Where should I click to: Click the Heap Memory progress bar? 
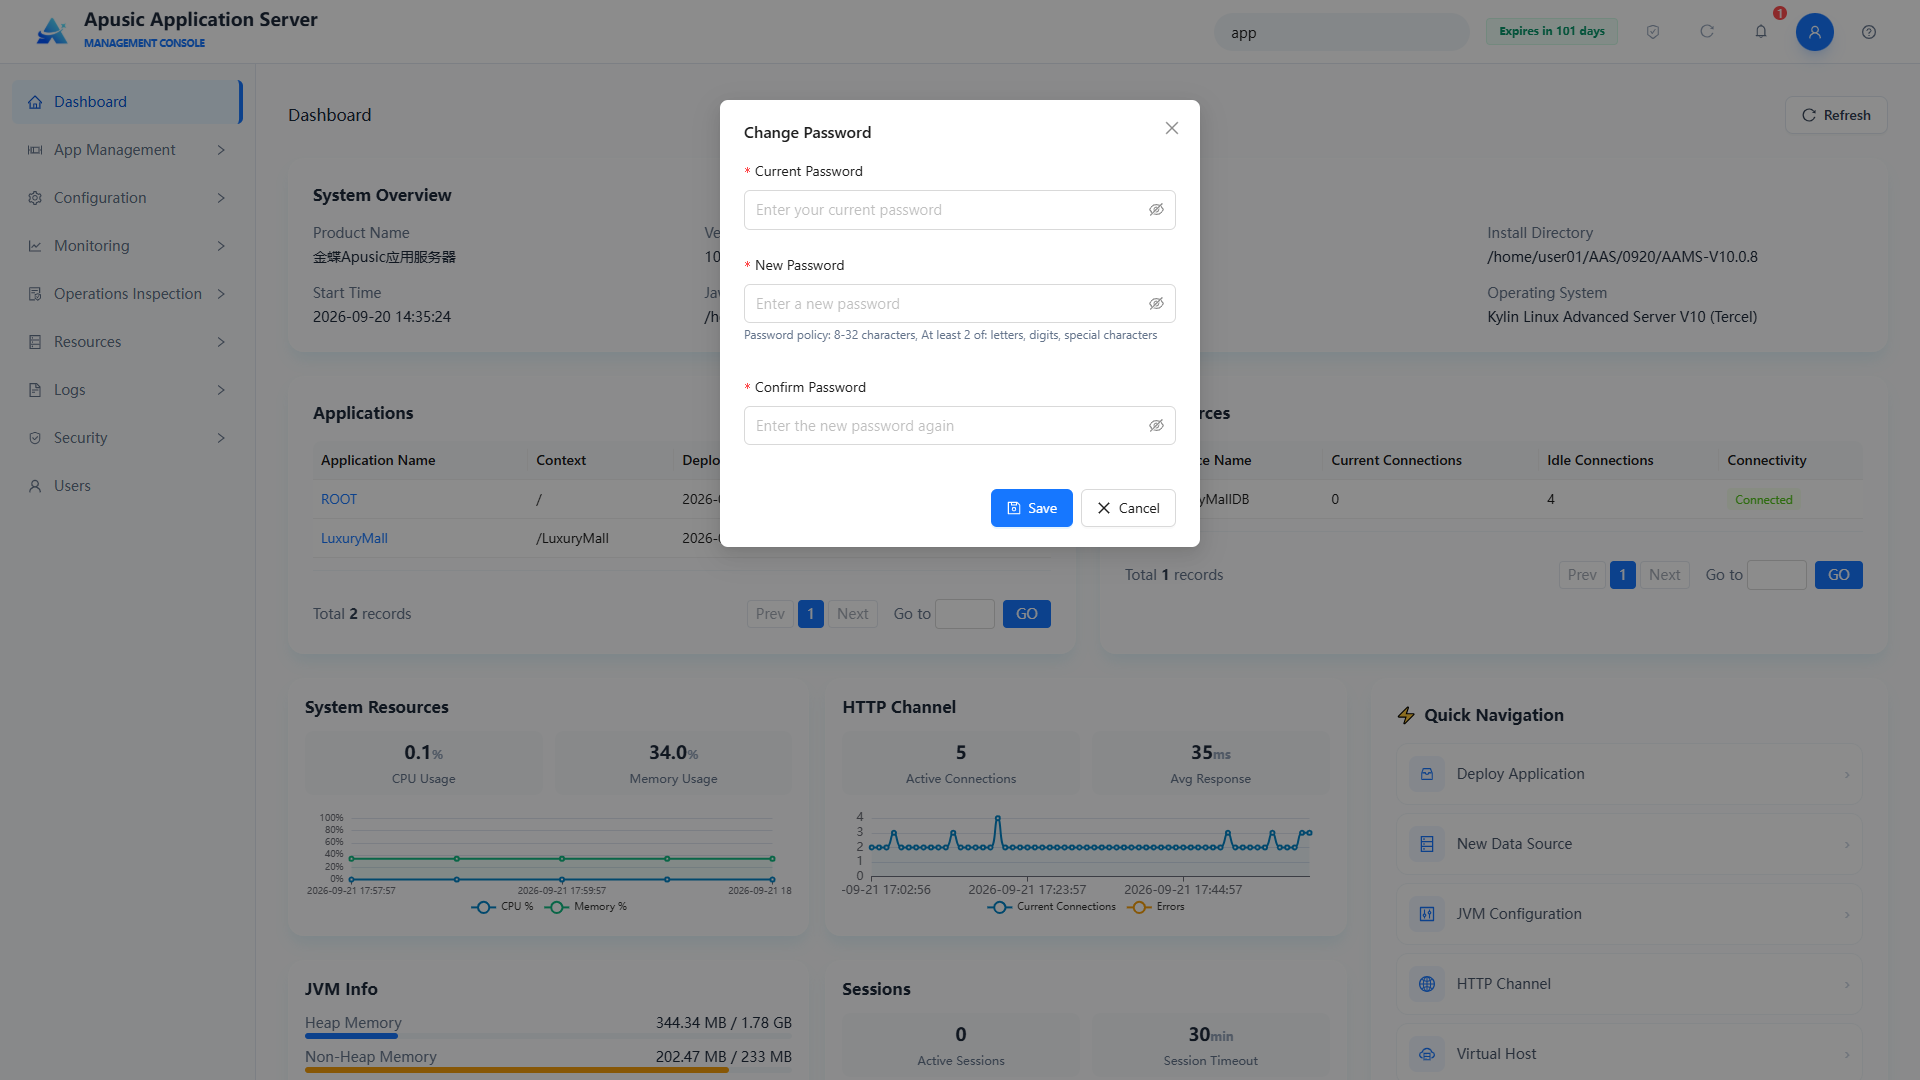click(548, 1036)
